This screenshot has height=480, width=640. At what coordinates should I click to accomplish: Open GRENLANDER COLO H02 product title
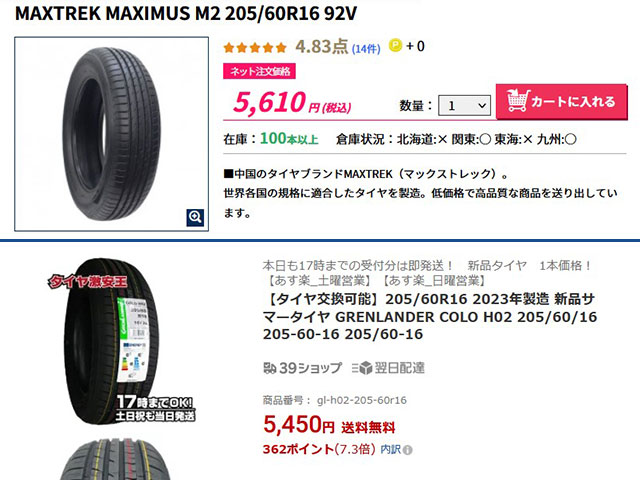tap(429, 317)
